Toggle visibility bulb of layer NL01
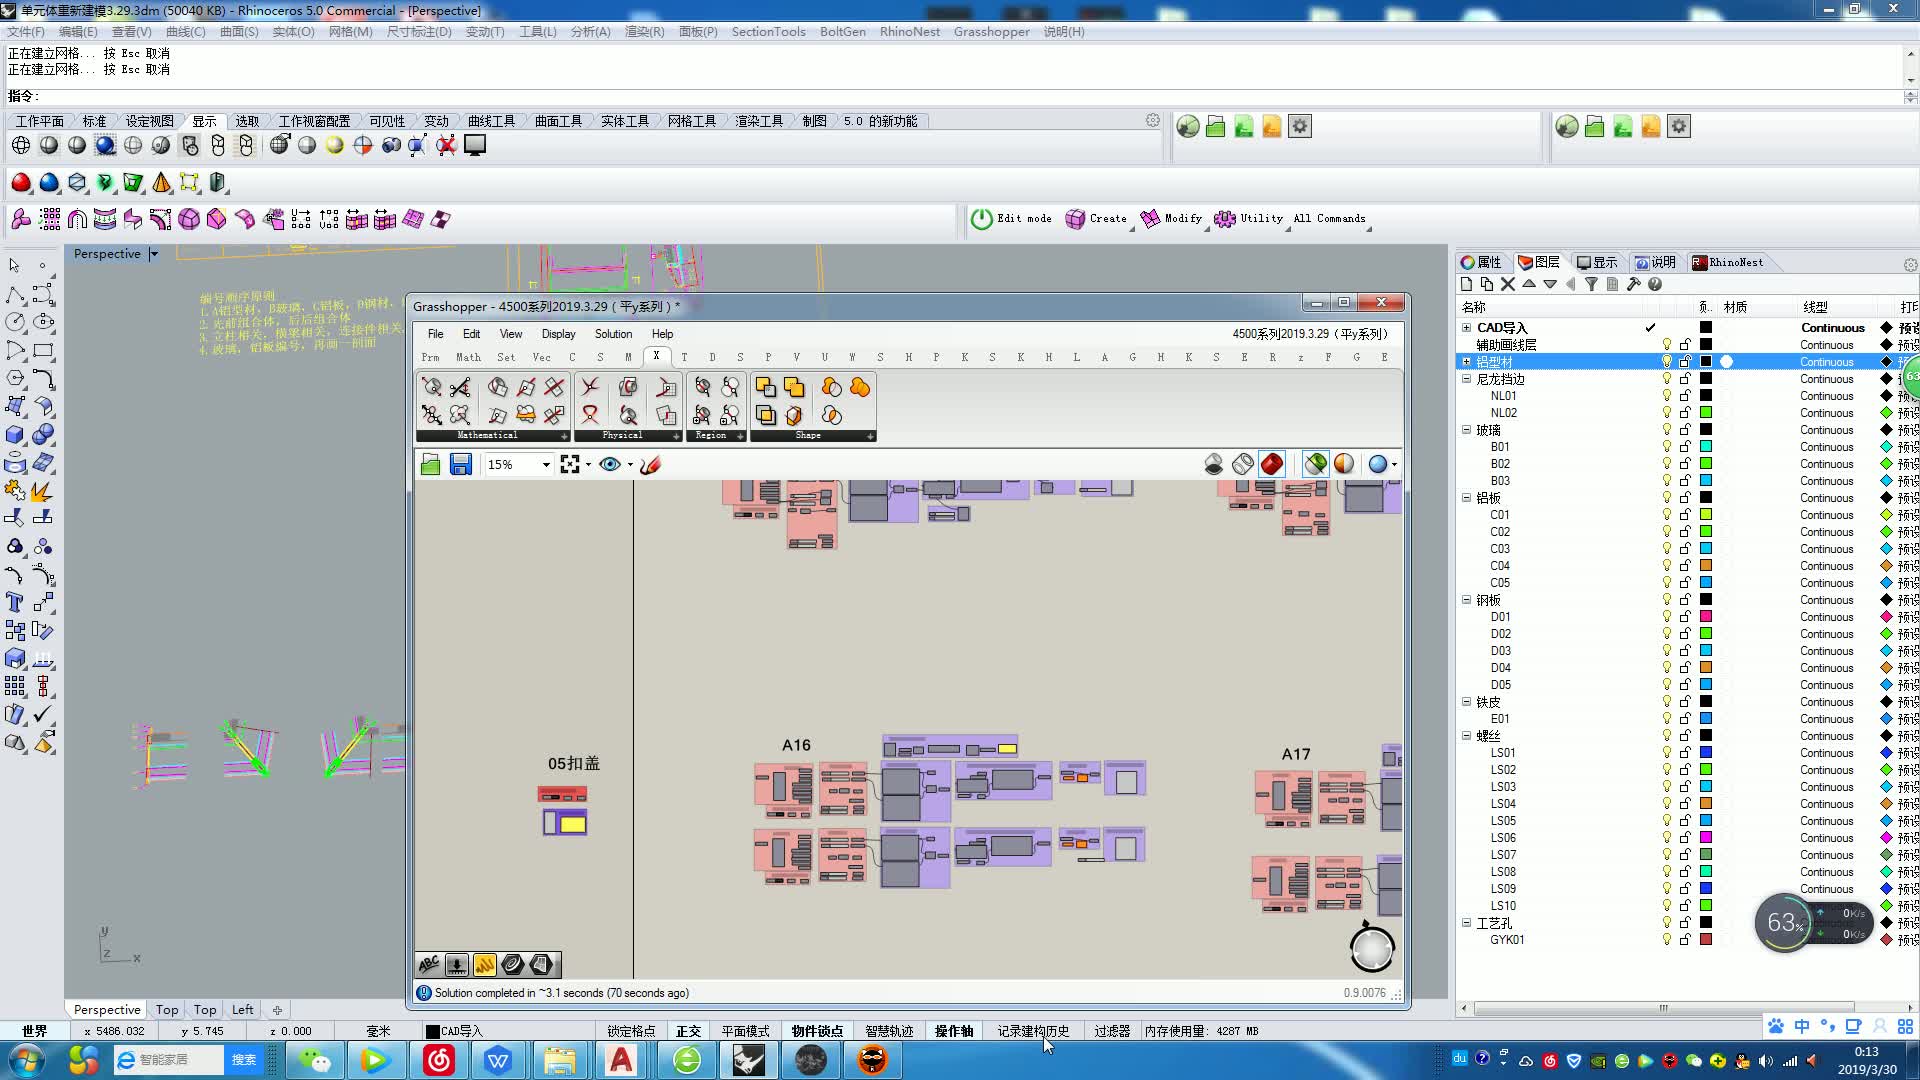 click(x=1667, y=396)
